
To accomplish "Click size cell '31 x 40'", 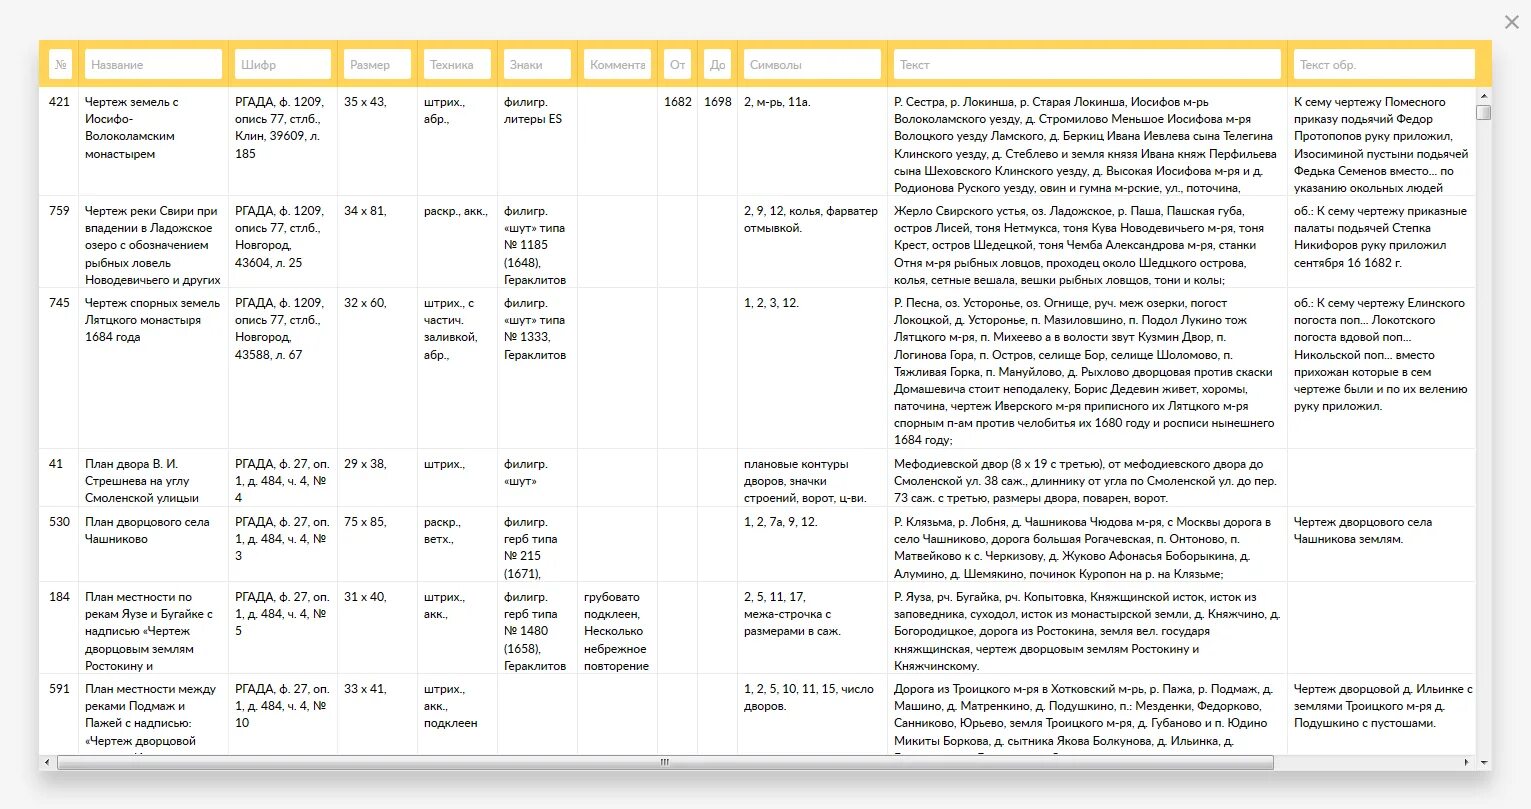I will tap(365, 597).
